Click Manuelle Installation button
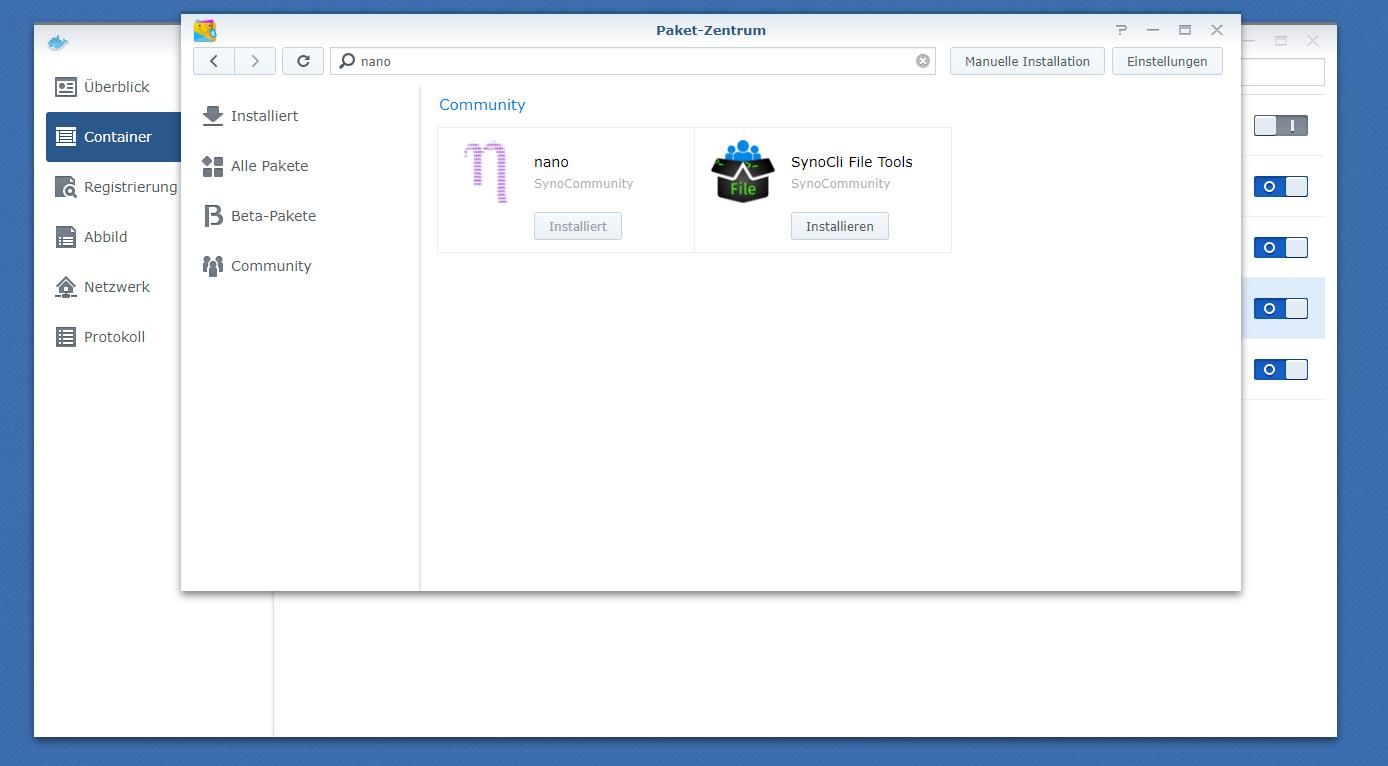The width and height of the screenshot is (1388, 766). tap(1027, 61)
